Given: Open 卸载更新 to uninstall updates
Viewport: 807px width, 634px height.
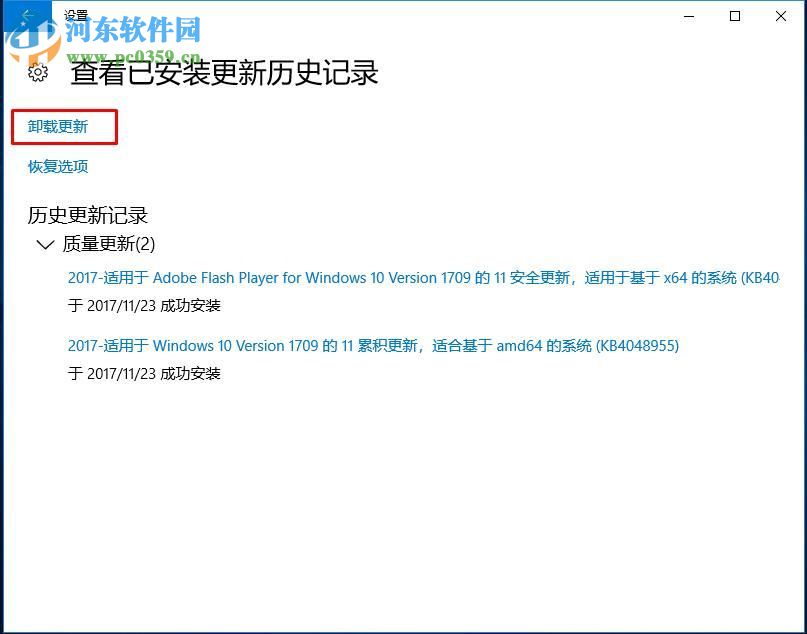Looking at the screenshot, I should click(x=55, y=127).
